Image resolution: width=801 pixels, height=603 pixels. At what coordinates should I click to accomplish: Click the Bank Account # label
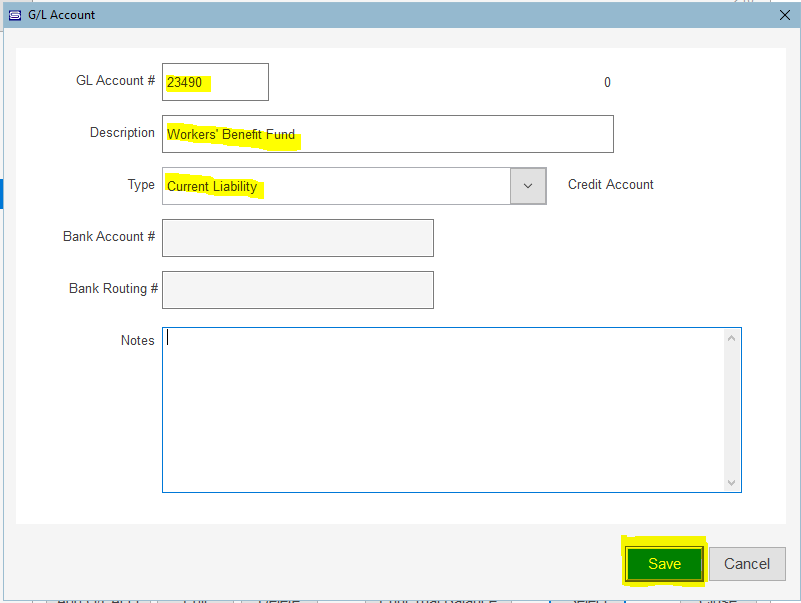[x=109, y=237]
